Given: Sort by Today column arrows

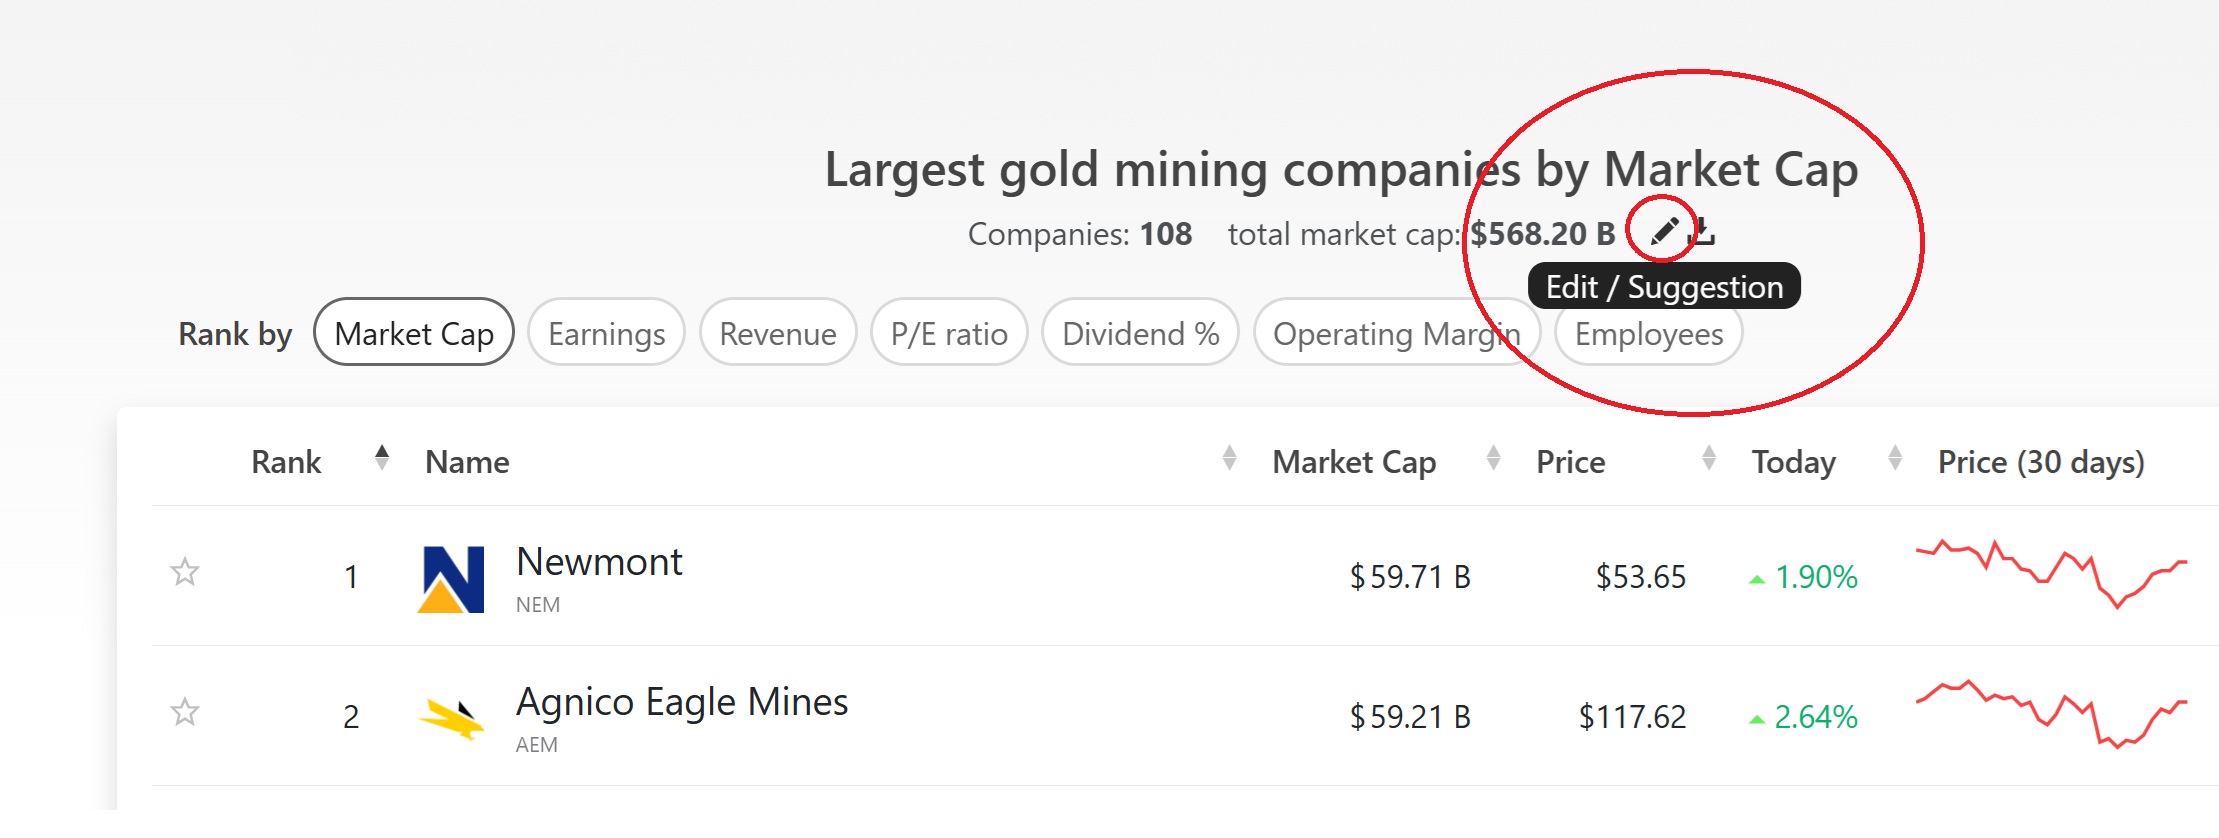Looking at the screenshot, I should click(1894, 459).
